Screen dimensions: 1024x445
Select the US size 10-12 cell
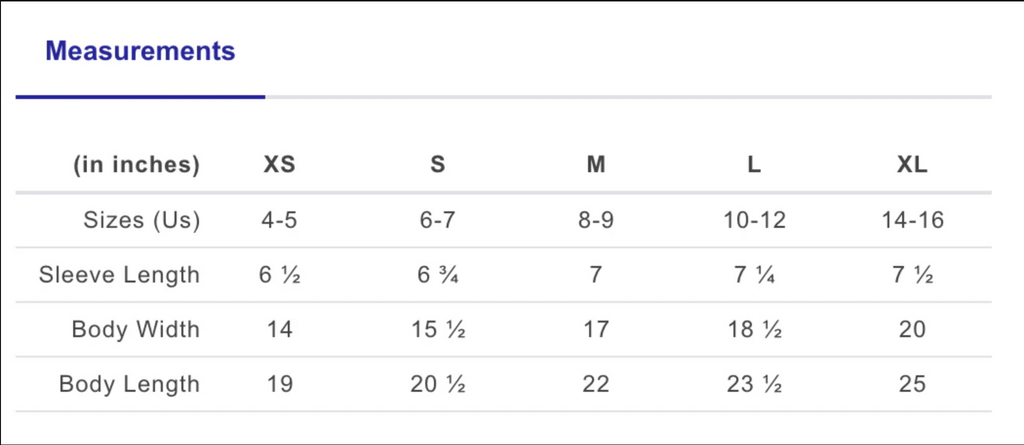754,220
